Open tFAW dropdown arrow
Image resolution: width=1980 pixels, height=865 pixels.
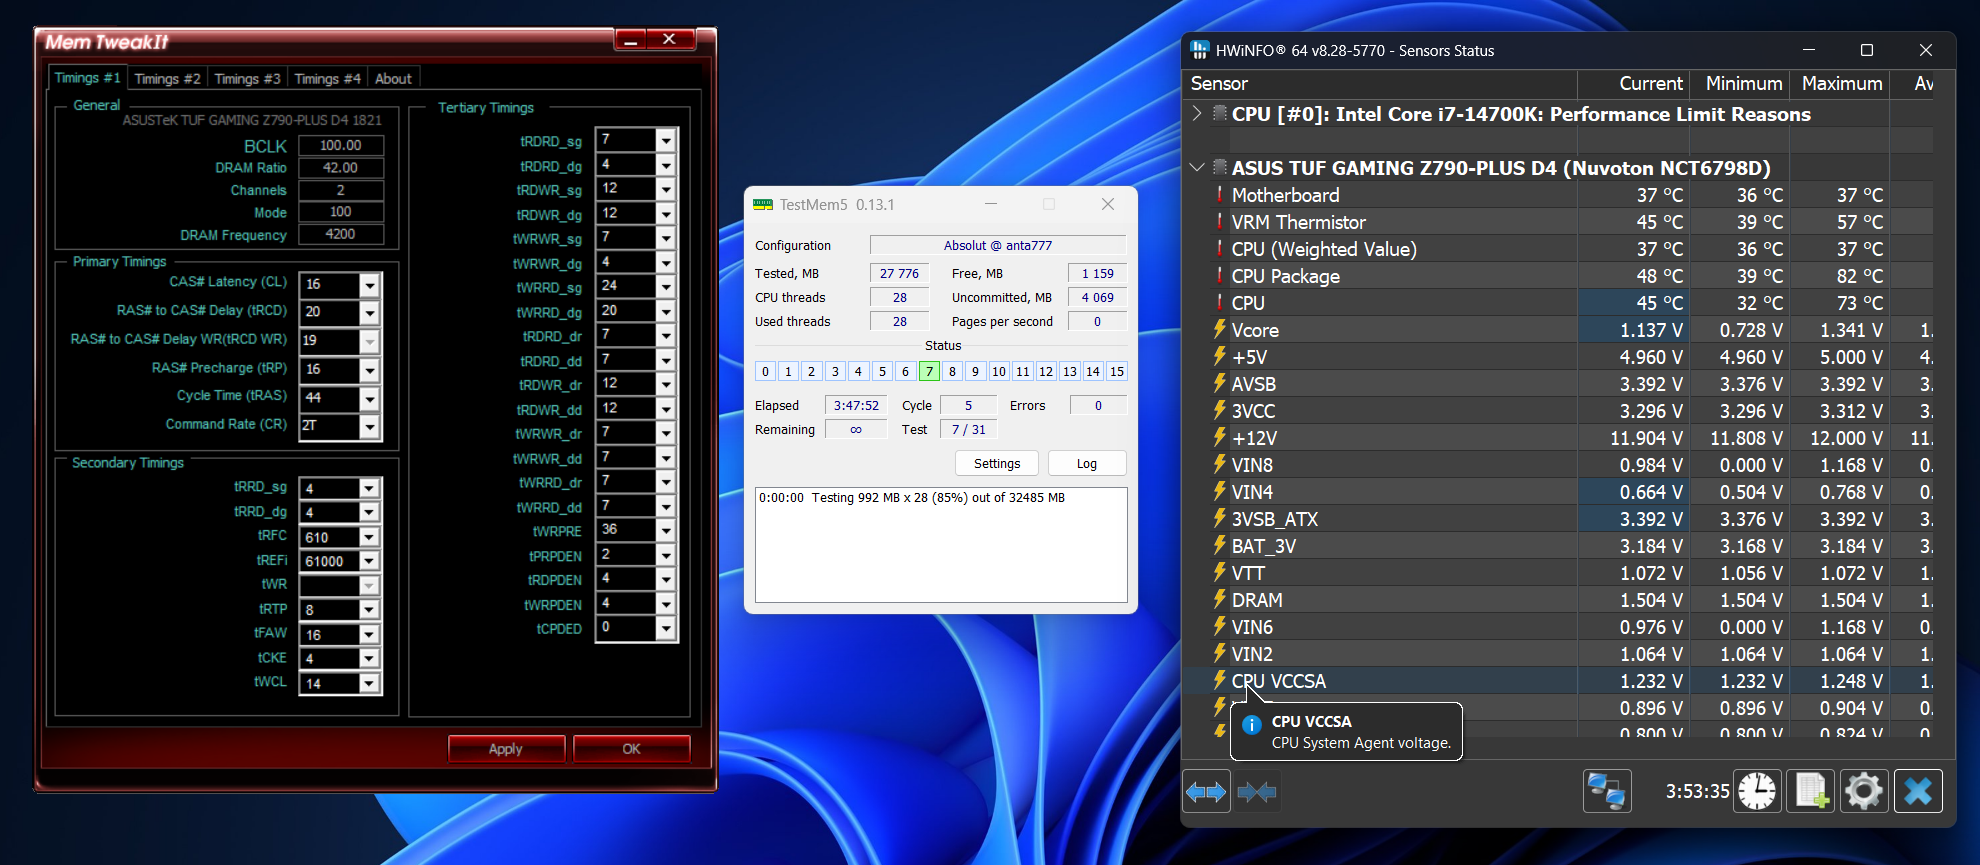[369, 635]
